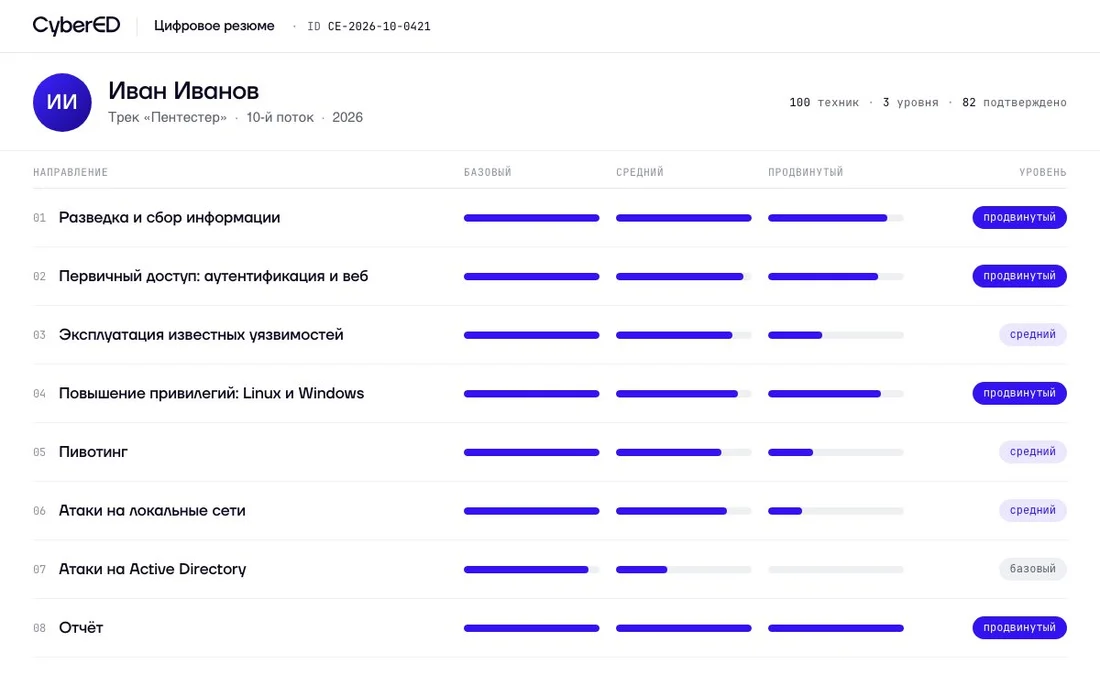Click the name Иван Иванов

pos(184,91)
